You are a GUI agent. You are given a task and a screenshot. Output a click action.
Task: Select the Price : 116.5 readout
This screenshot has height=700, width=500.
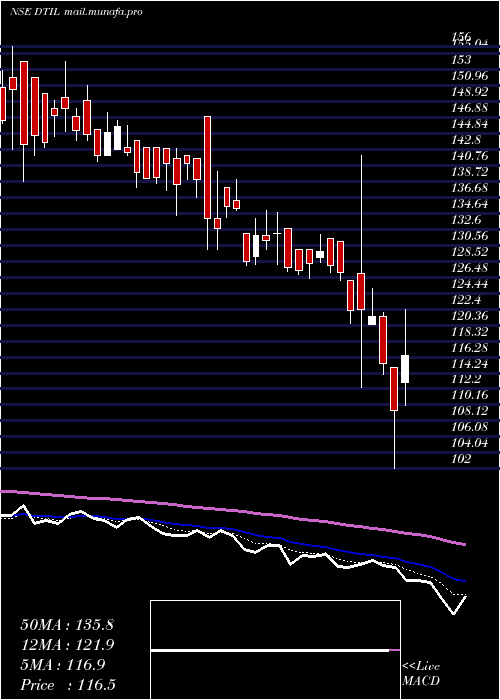68,685
